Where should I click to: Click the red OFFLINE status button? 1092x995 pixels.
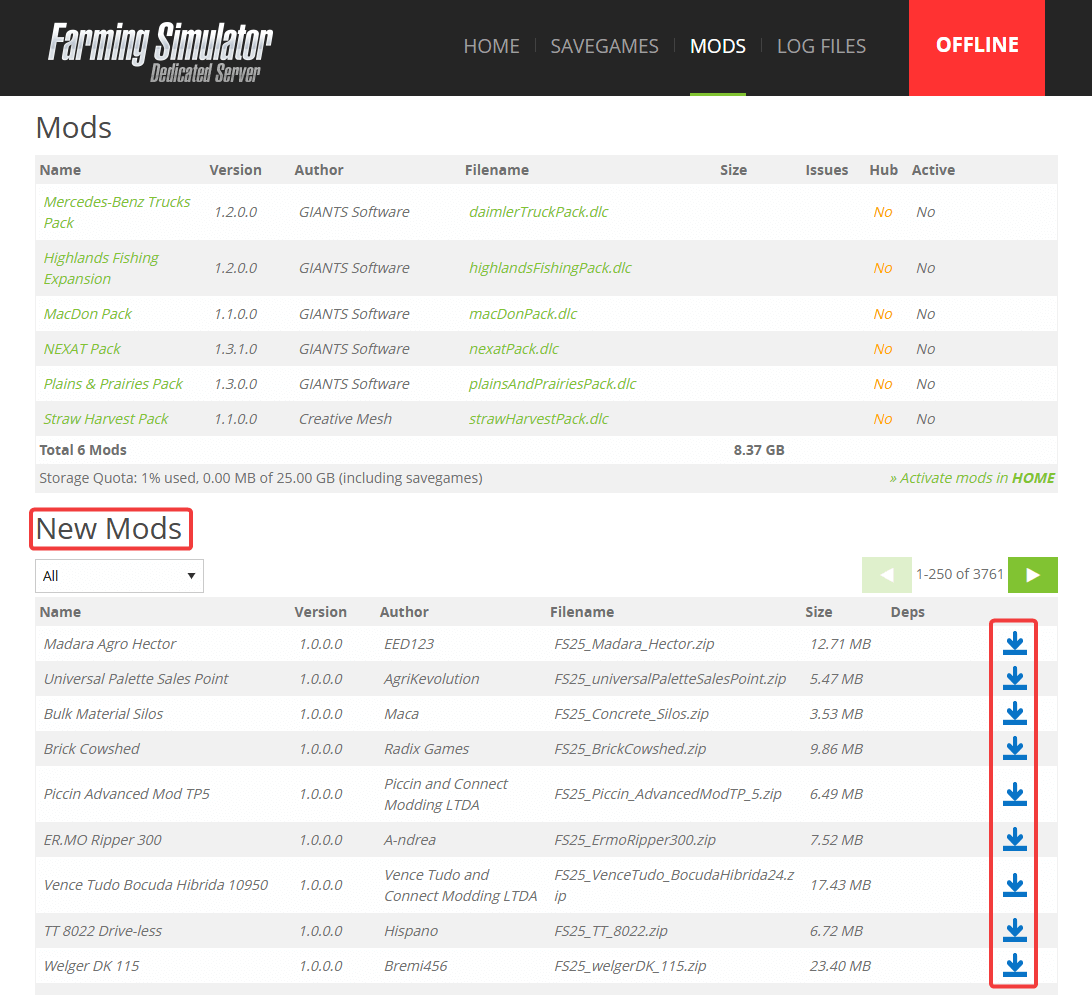[x=976, y=46]
